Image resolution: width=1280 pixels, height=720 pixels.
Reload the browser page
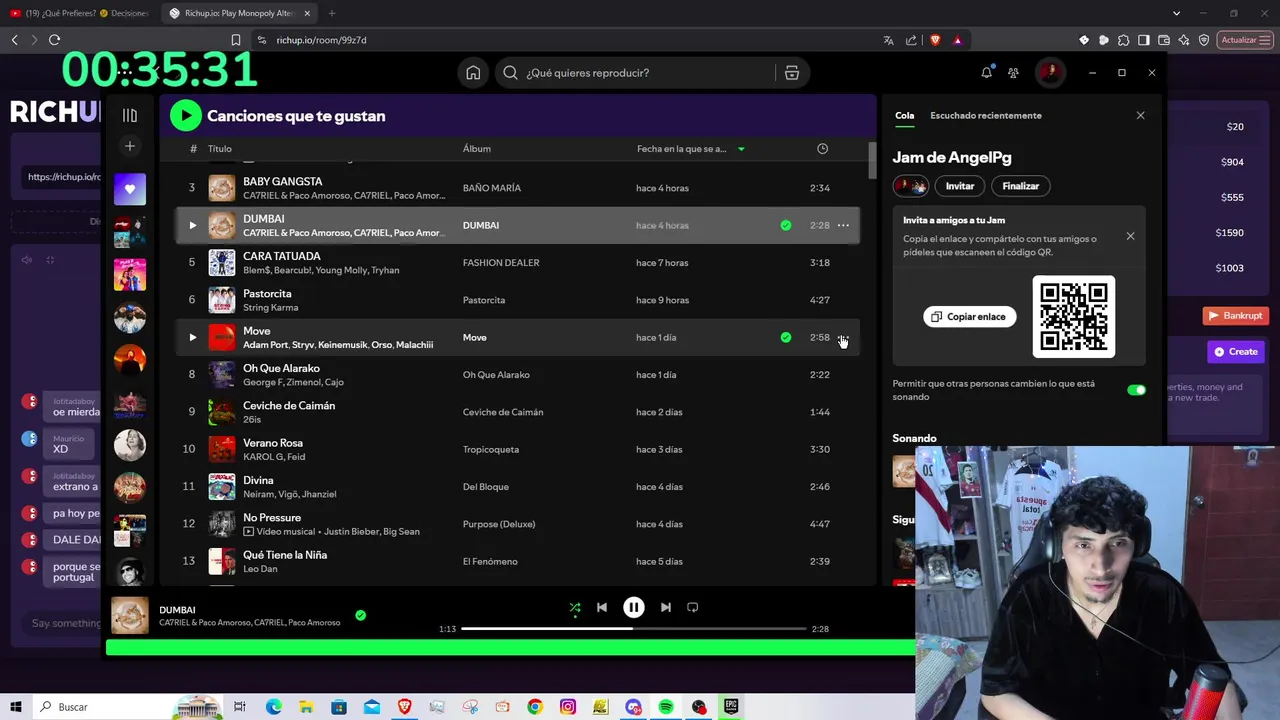(x=54, y=40)
